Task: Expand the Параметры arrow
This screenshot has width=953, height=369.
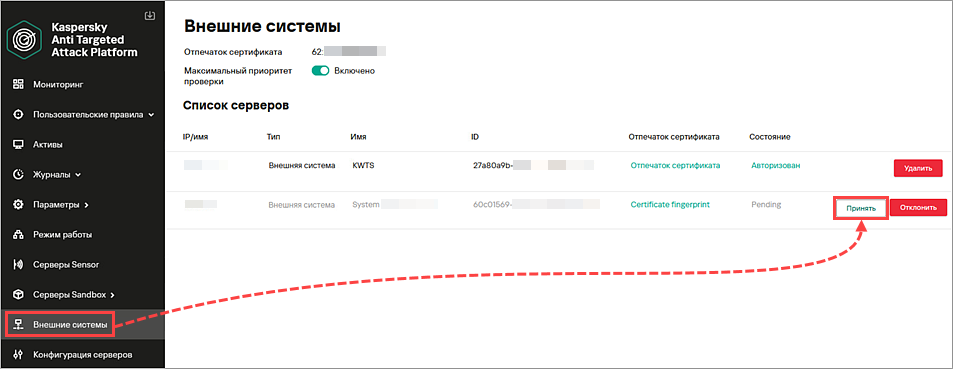Action: [x=86, y=205]
